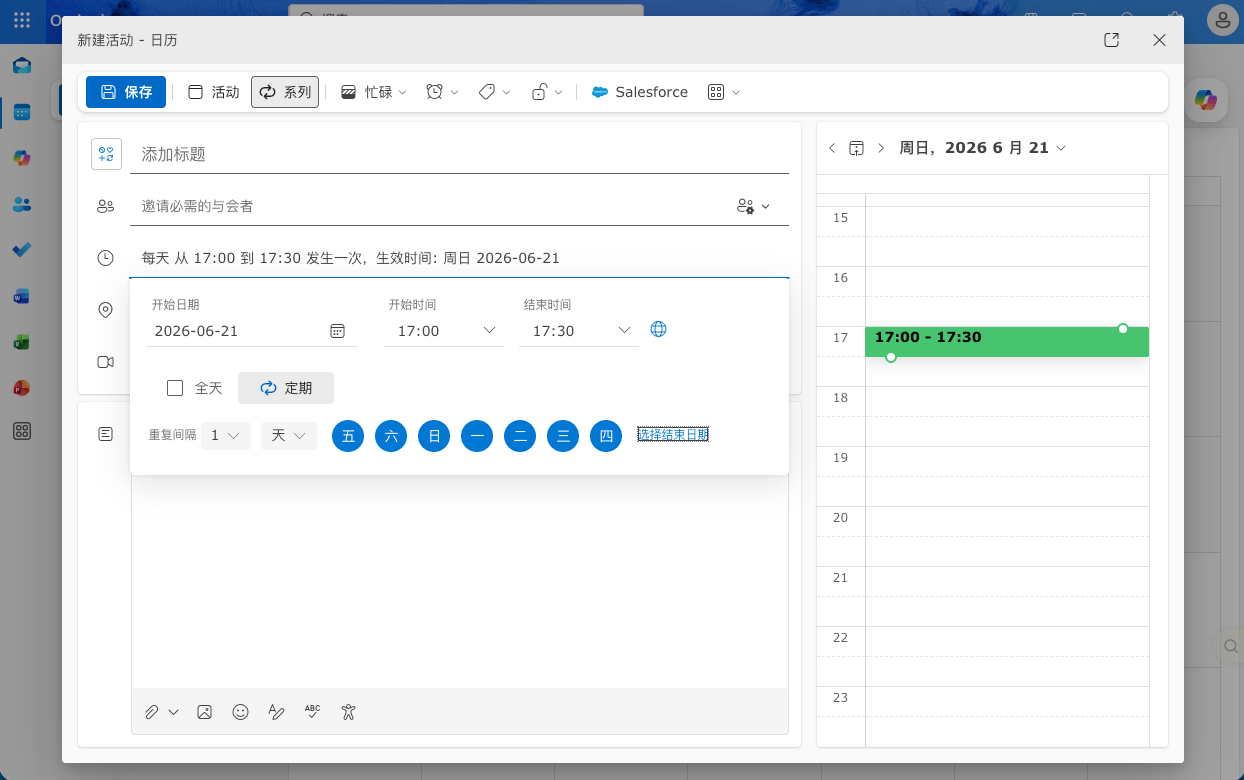The width and height of the screenshot is (1244, 780).
Task: Open Mail in the left sidebar
Action: (22, 66)
